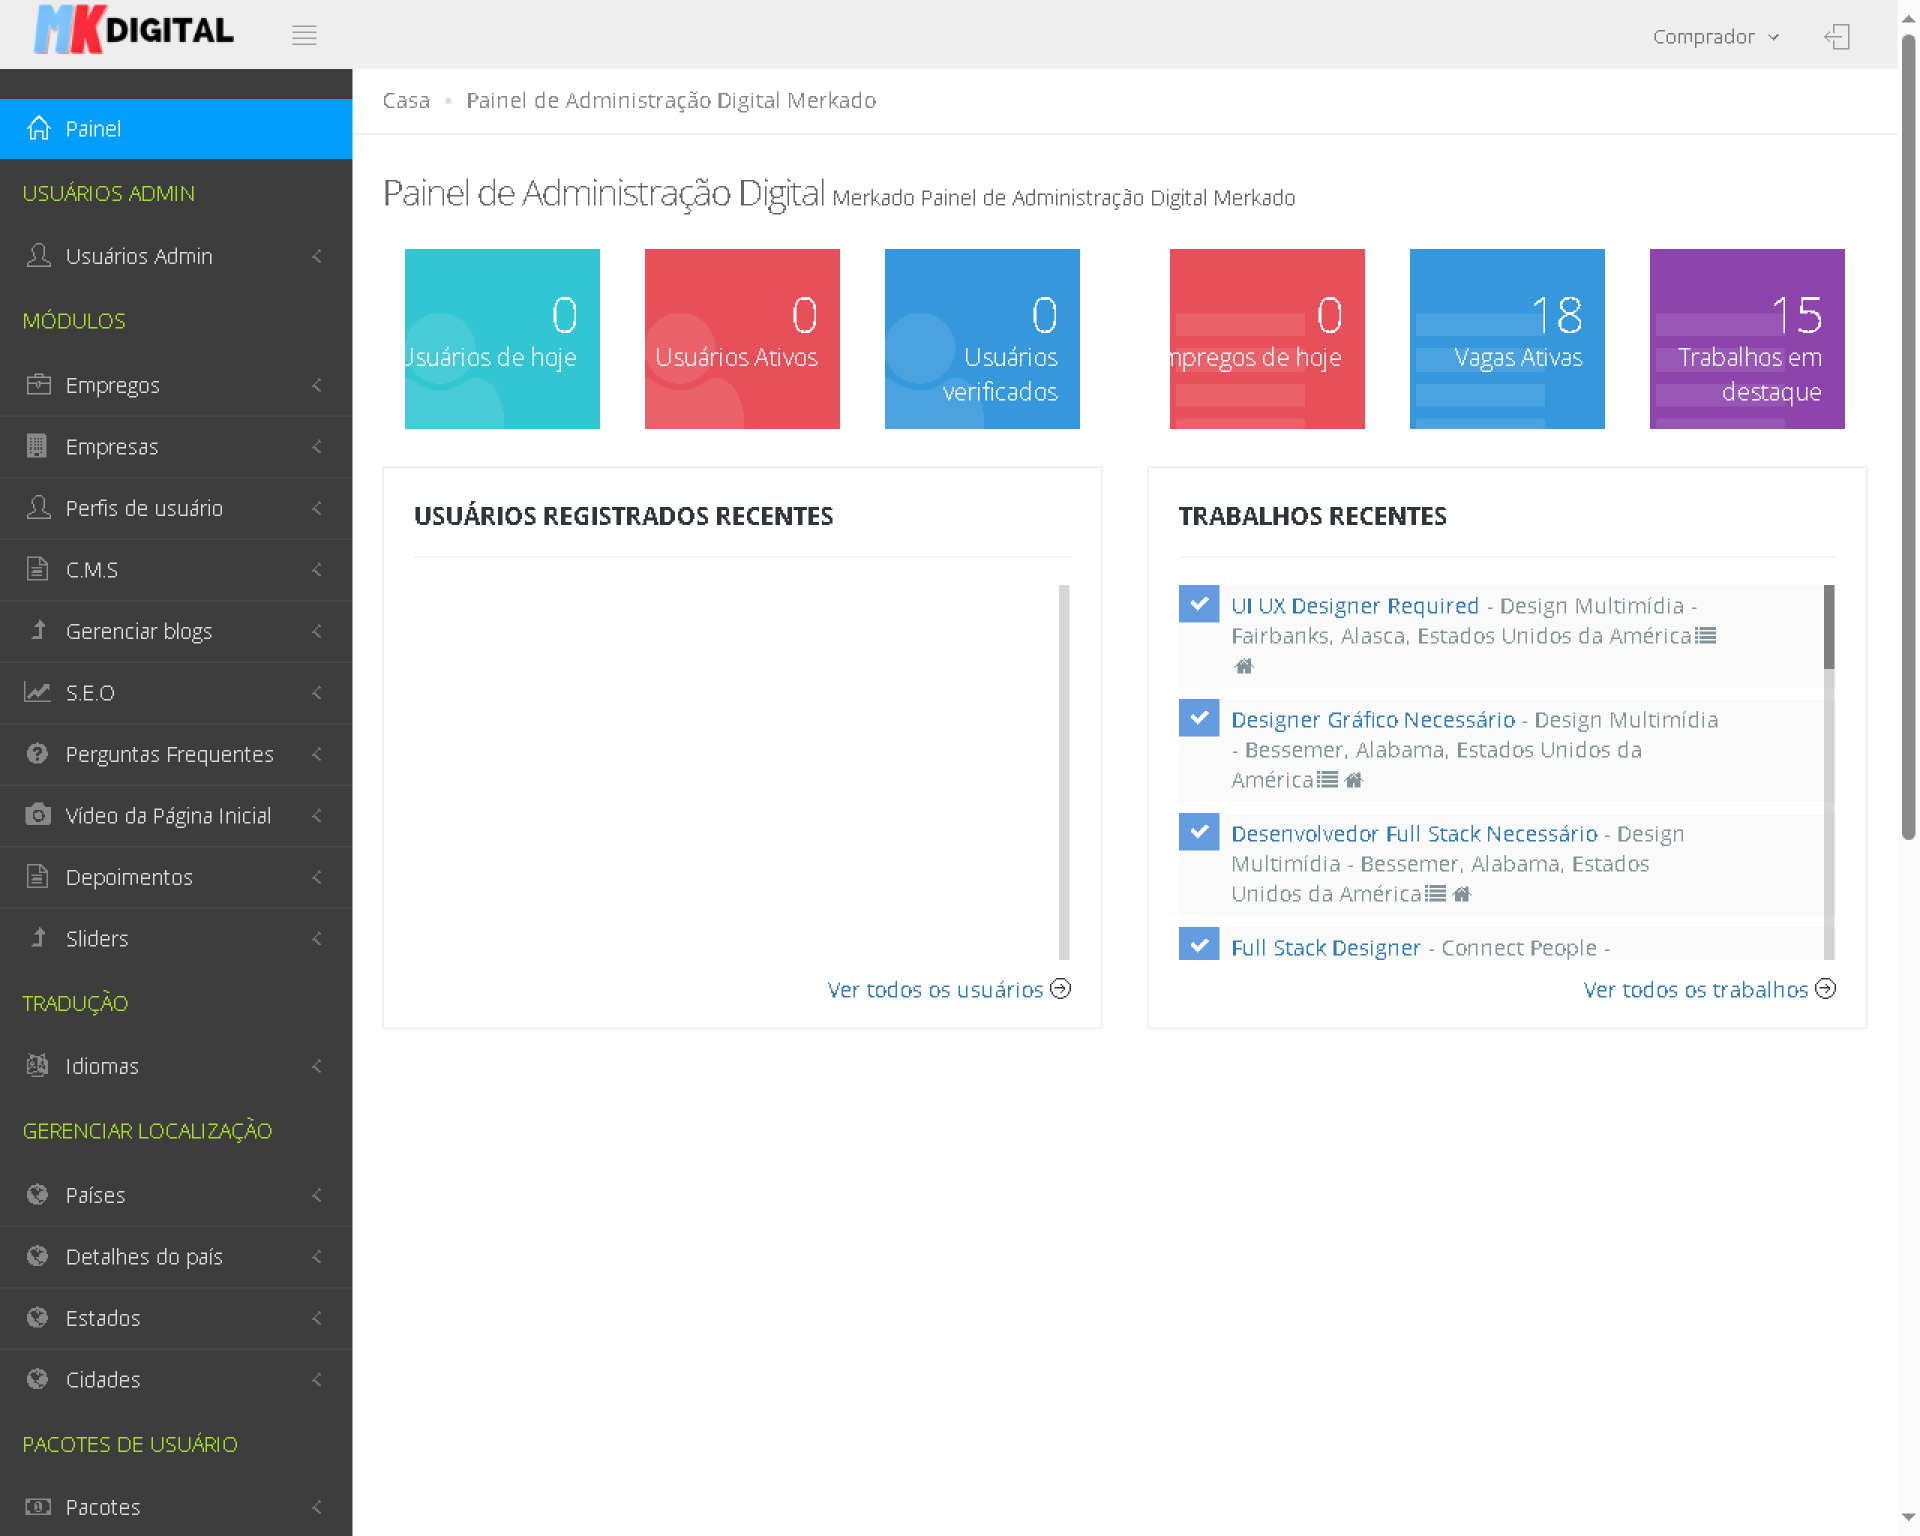
Task: Click the home icon beside Painel
Action: 39,128
